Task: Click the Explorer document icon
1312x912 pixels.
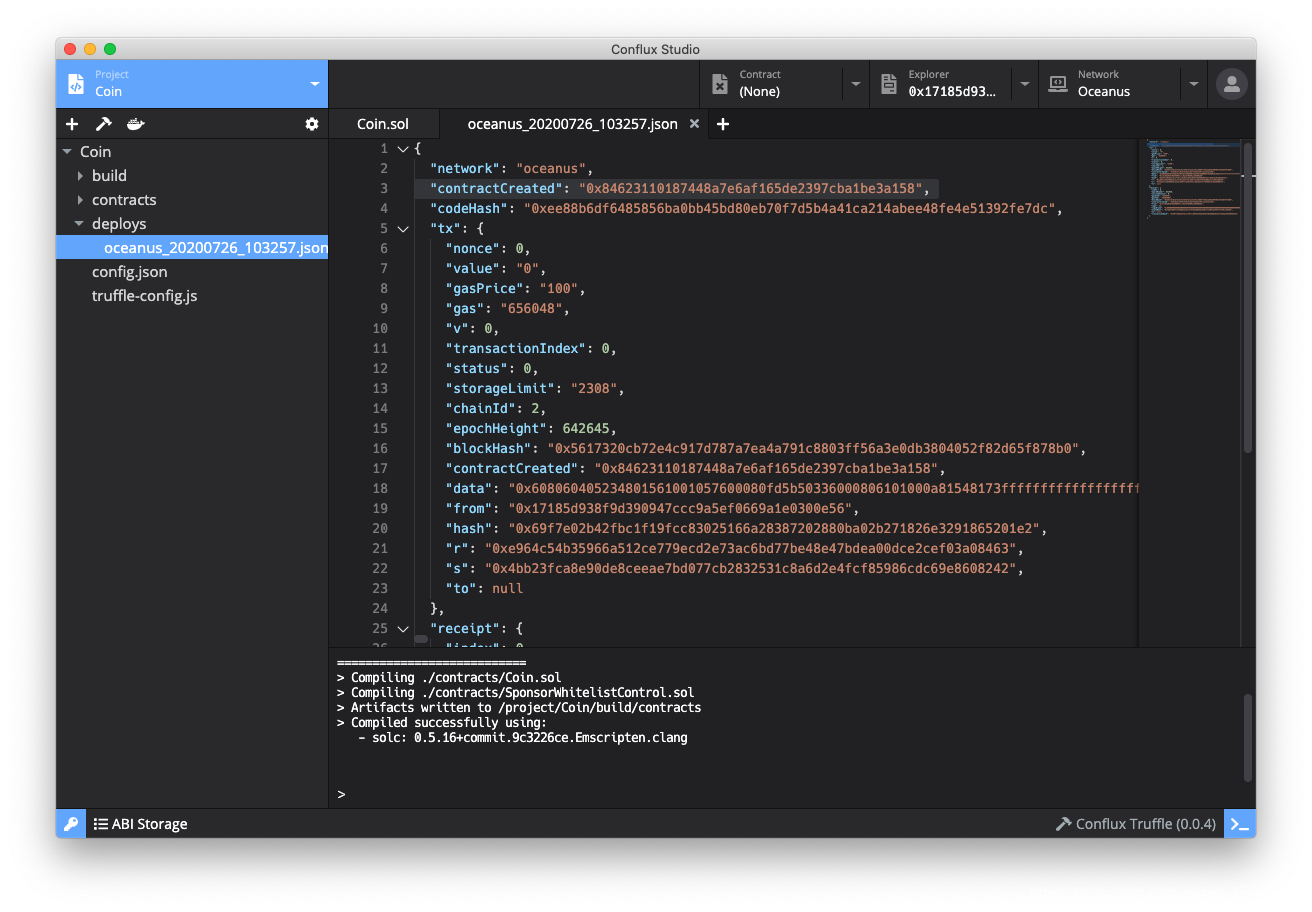Action: tap(888, 84)
